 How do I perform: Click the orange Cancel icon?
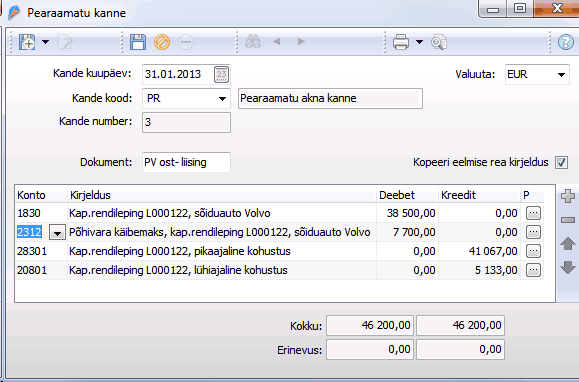pos(162,42)
